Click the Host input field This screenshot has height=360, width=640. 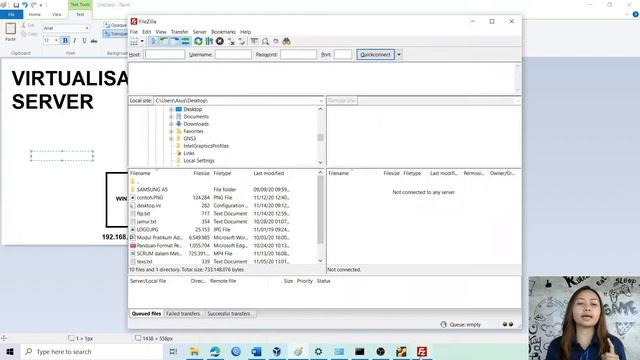point(164,54)
